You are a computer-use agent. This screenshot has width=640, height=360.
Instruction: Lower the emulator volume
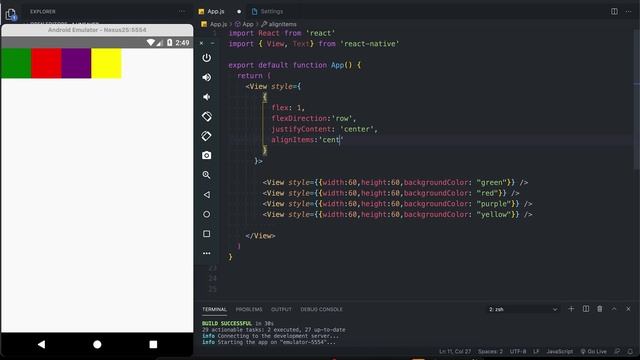pyautogui.click(x=207, y=97)
